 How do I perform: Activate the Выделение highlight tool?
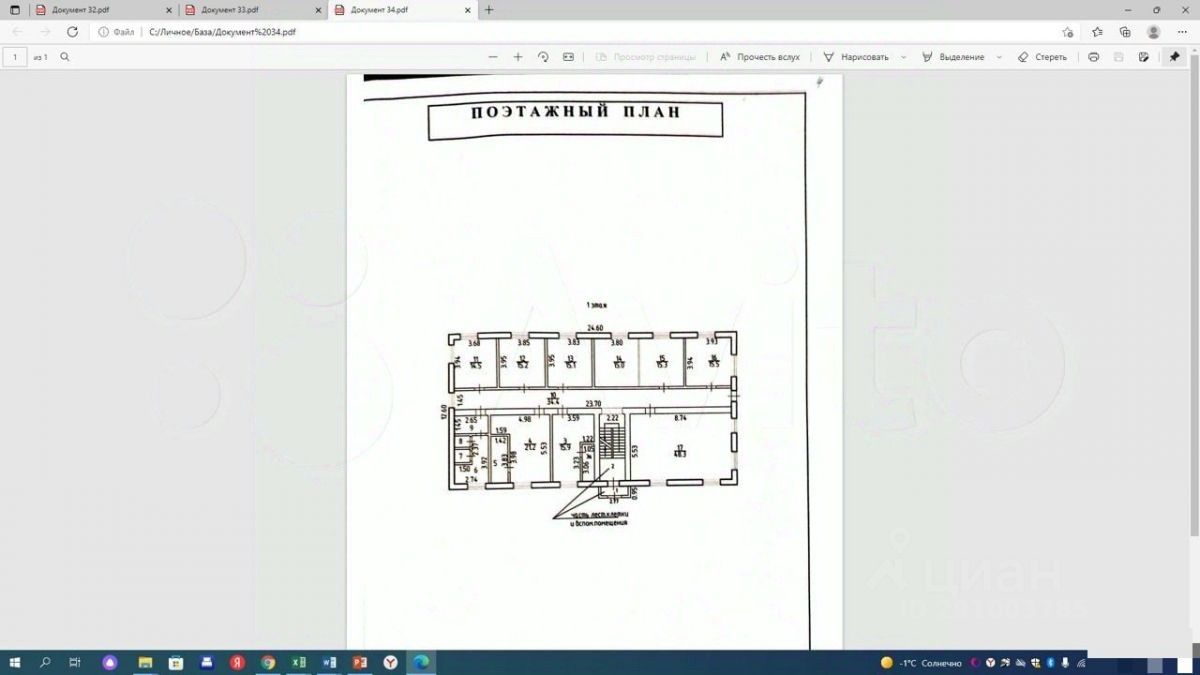click(x=954, y=57)
